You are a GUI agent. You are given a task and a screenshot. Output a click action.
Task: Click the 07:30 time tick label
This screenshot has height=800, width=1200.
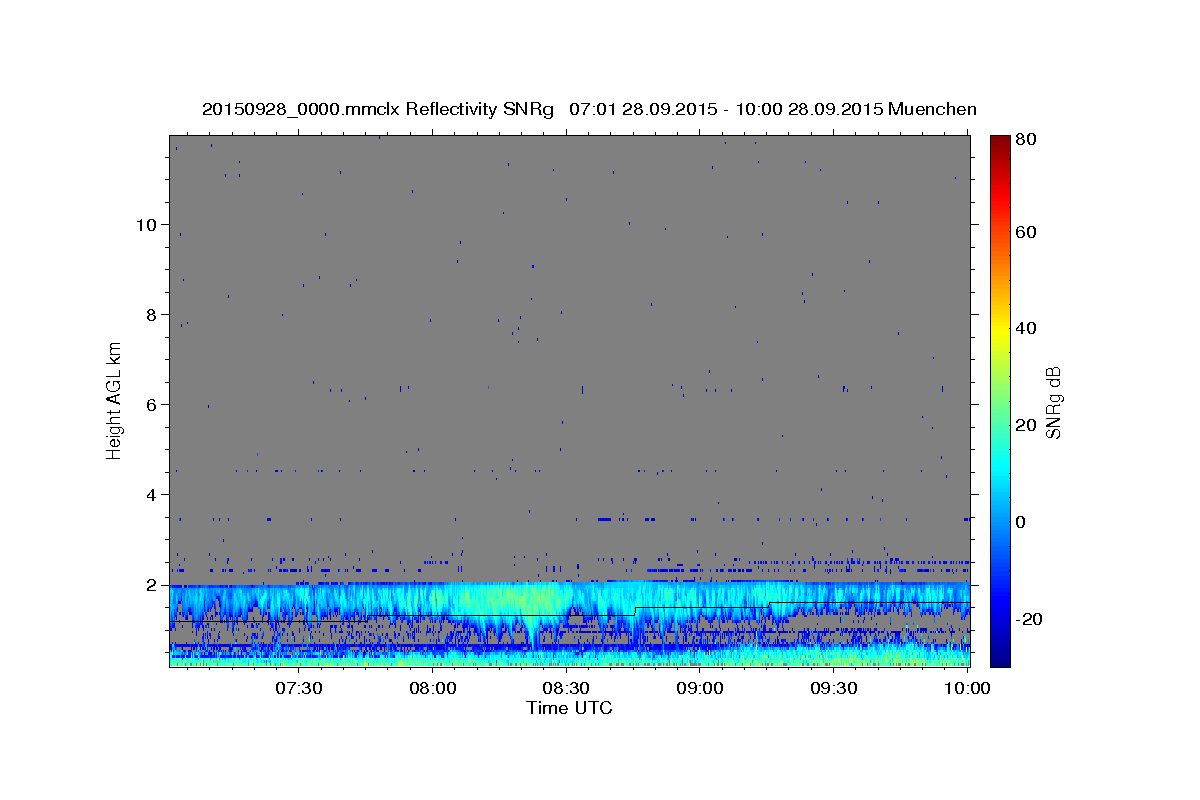coord(298,689)
